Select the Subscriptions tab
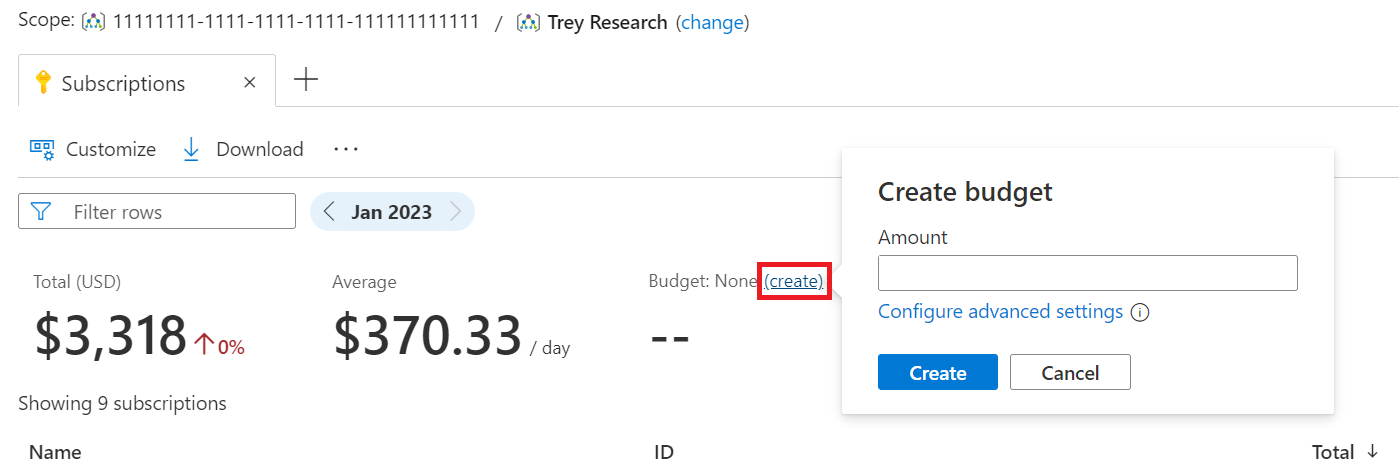Image resolution: width=1399 pixels, height=474 pixels. (123, 84)
